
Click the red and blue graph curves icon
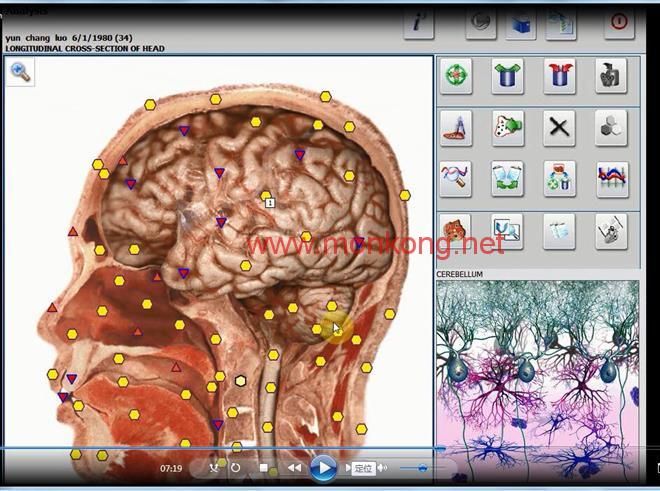click(613, 179)
